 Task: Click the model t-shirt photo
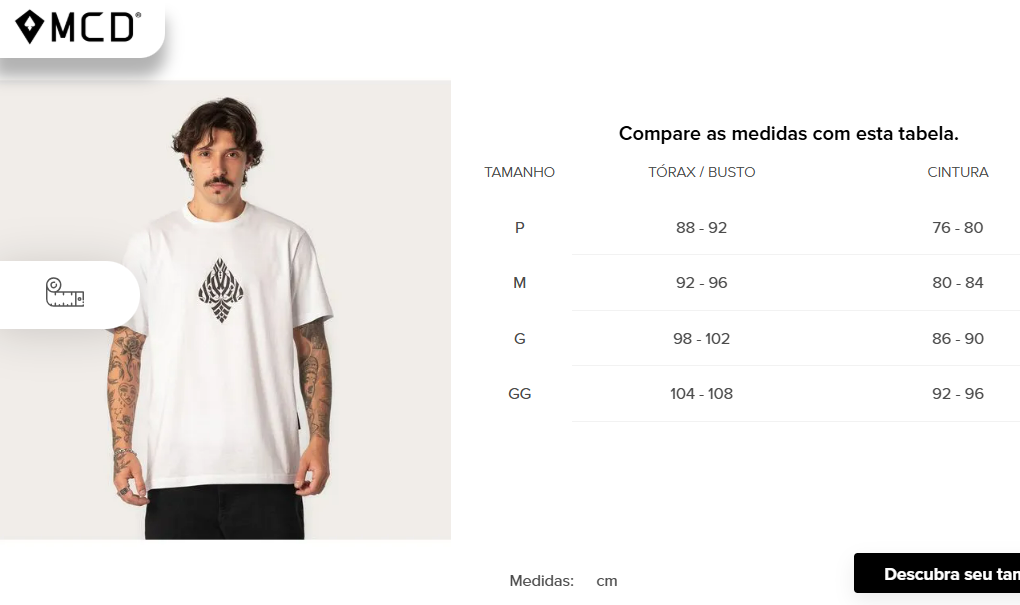[x=225, y=310]
